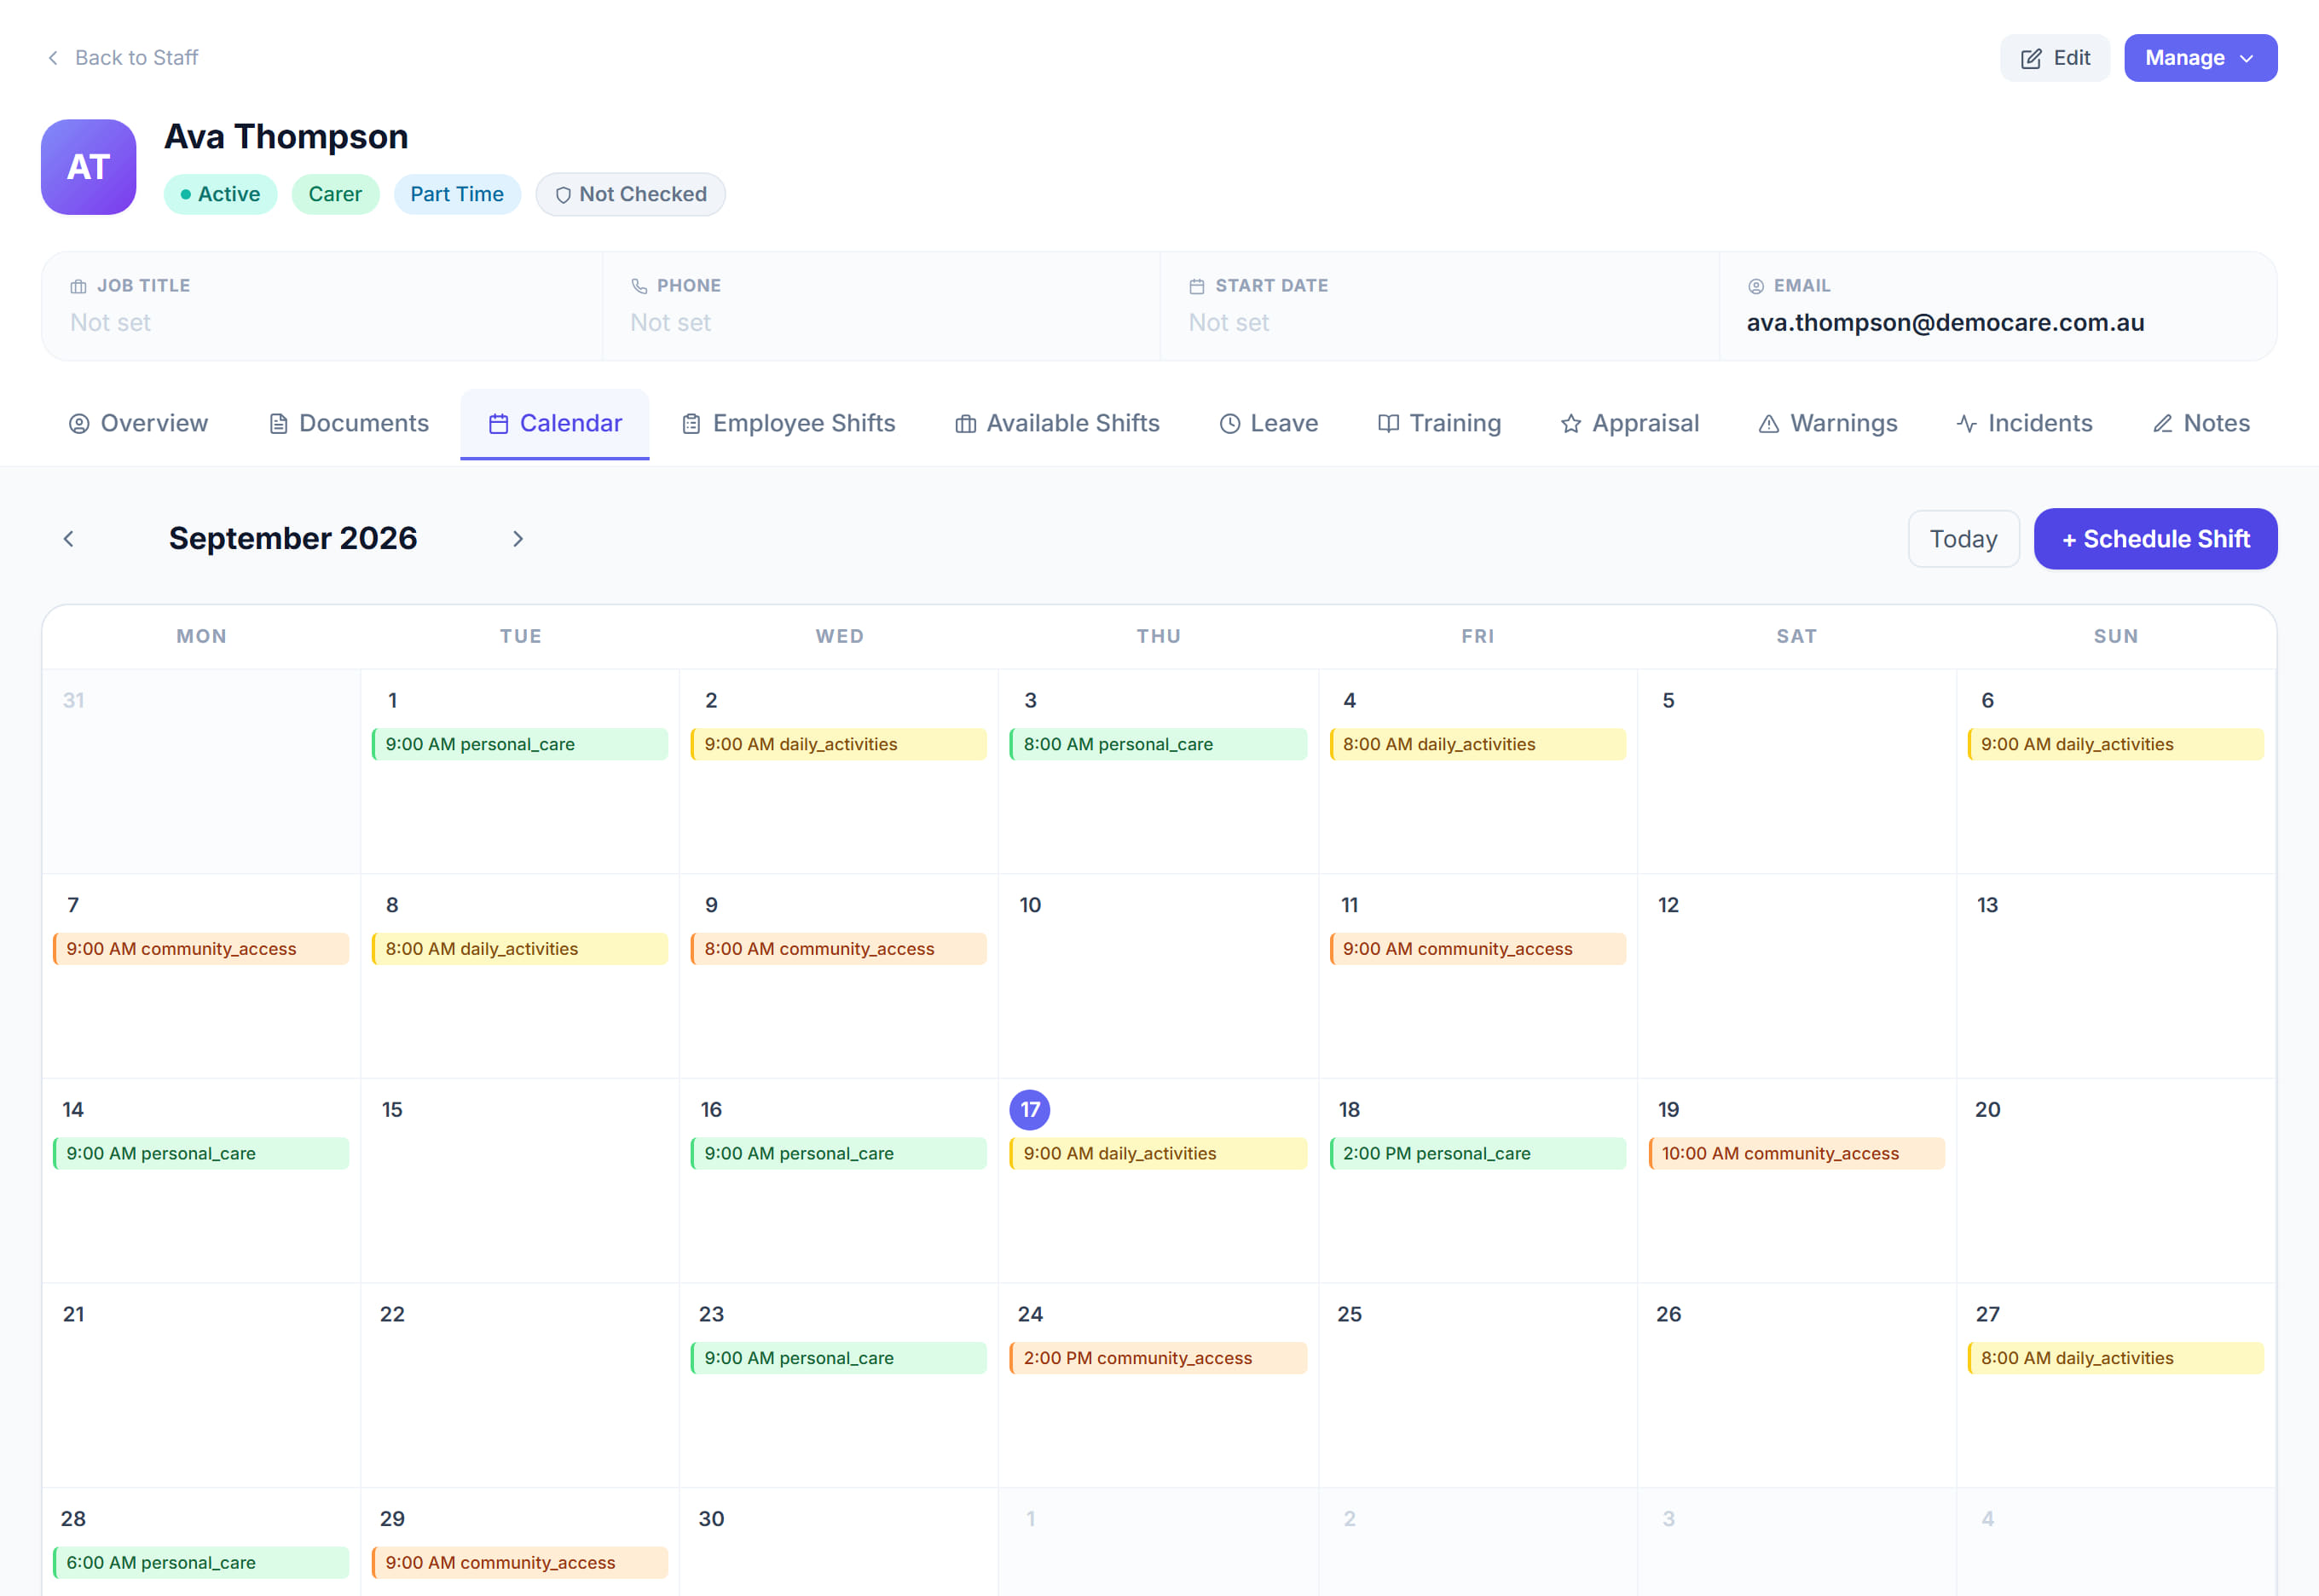
Task: Open Sept 14 9:00 AM personal_care shift
Action: 200,1153
